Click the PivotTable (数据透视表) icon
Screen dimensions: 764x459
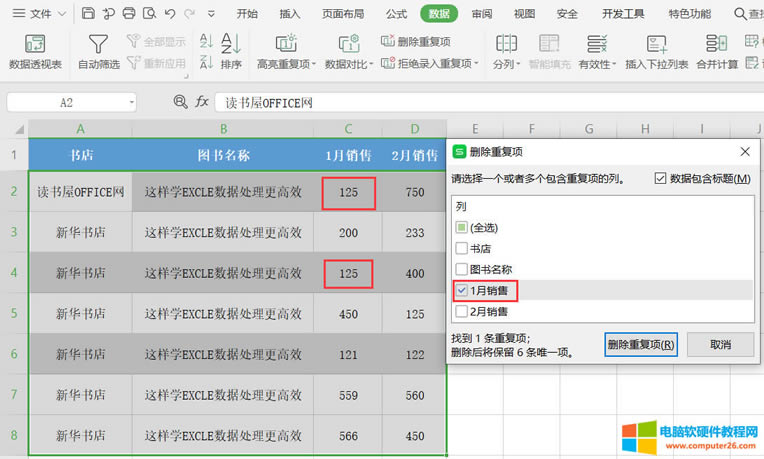pyautogui.click(x=35, y=44)
